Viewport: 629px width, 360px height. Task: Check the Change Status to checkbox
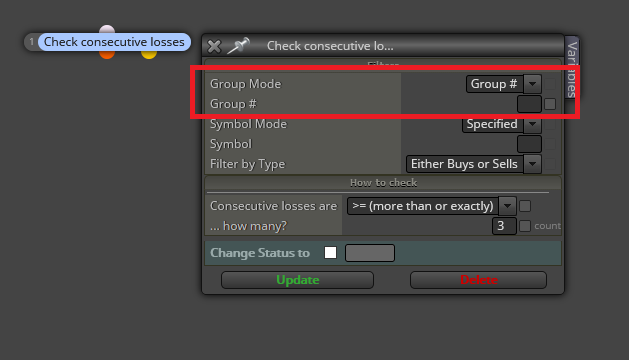(331, 253)
